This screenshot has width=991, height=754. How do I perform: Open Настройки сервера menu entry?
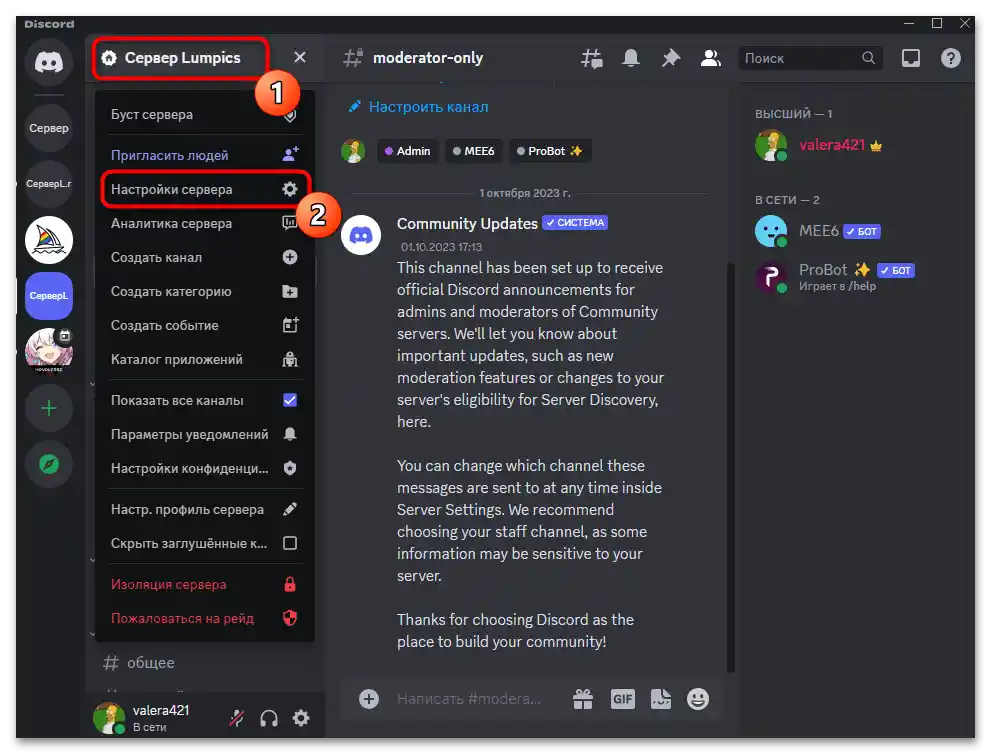pos(204,189)
